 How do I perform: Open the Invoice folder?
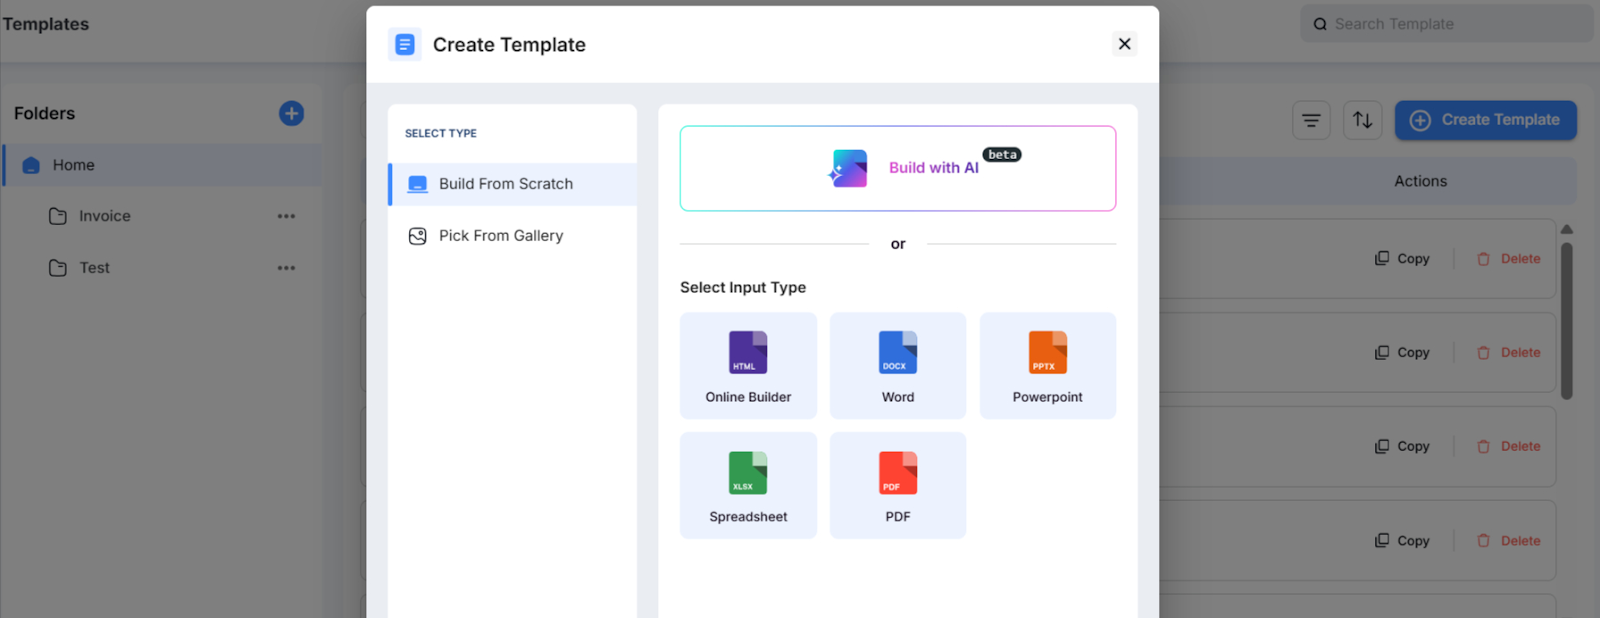105,216
